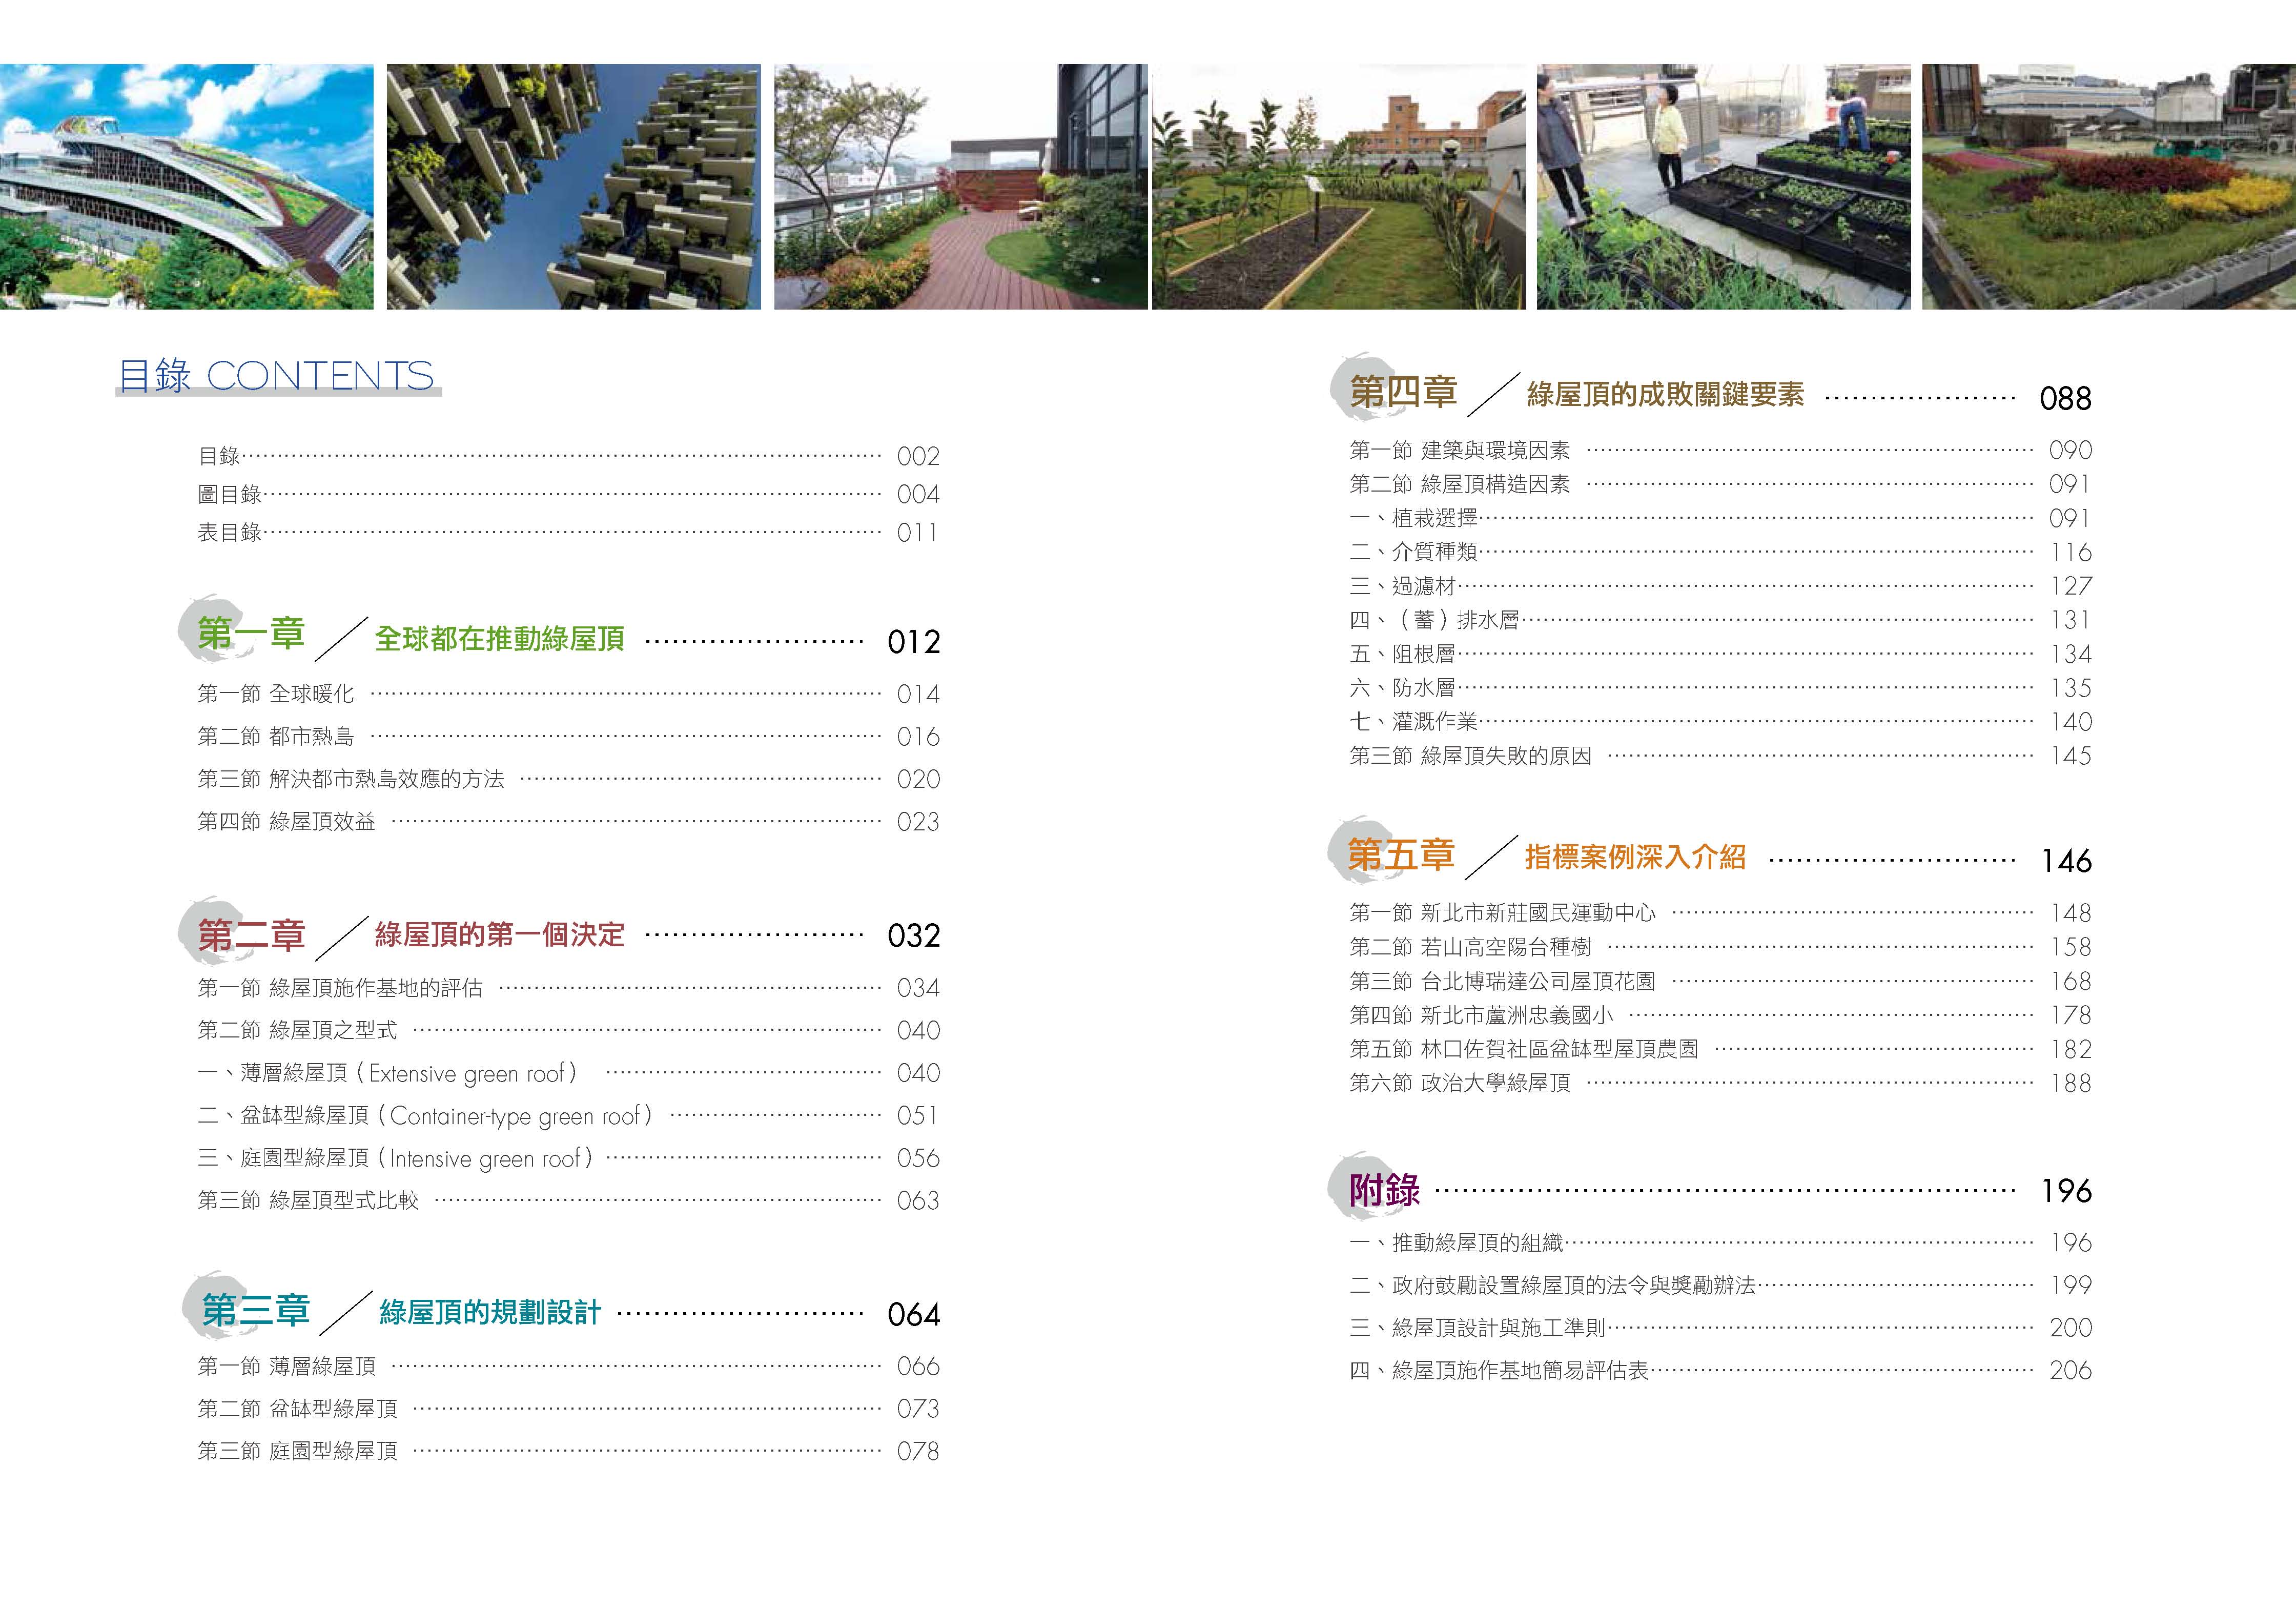This screenshot has height=1610, width=2296.
Task: Click the 二、介質種類 entry
Action: click(x=1720, y=552)
